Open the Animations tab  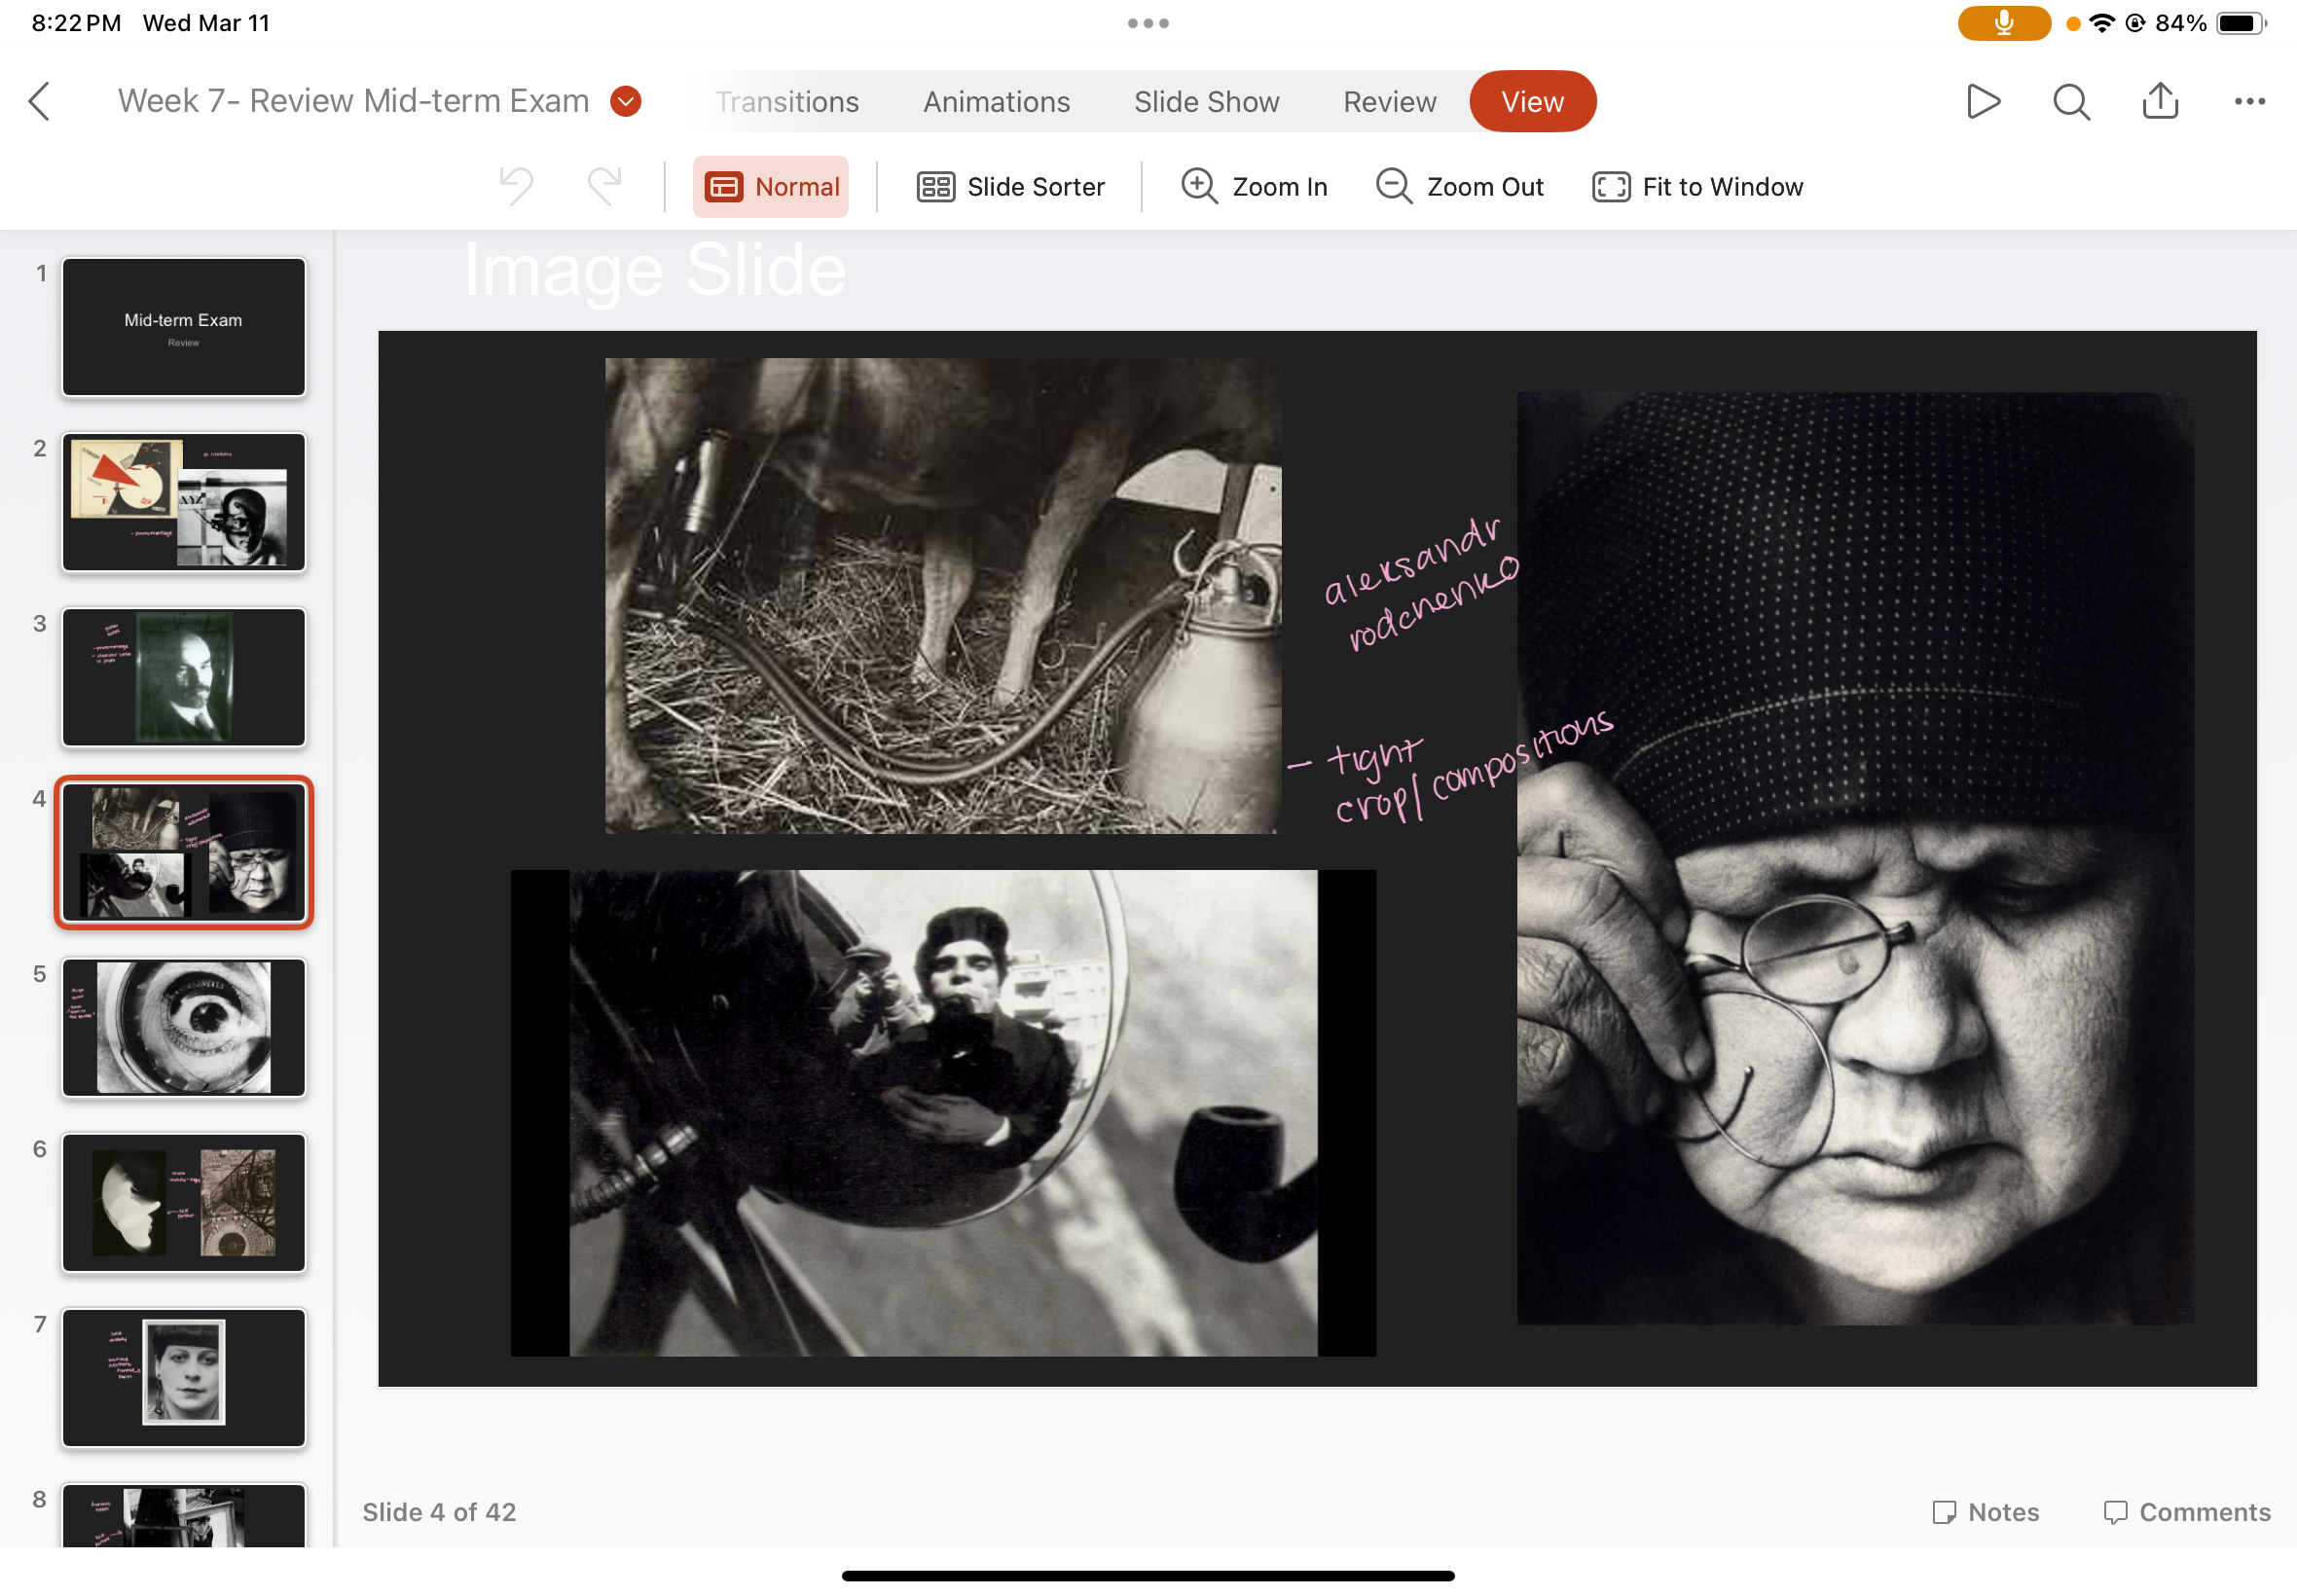996,102
